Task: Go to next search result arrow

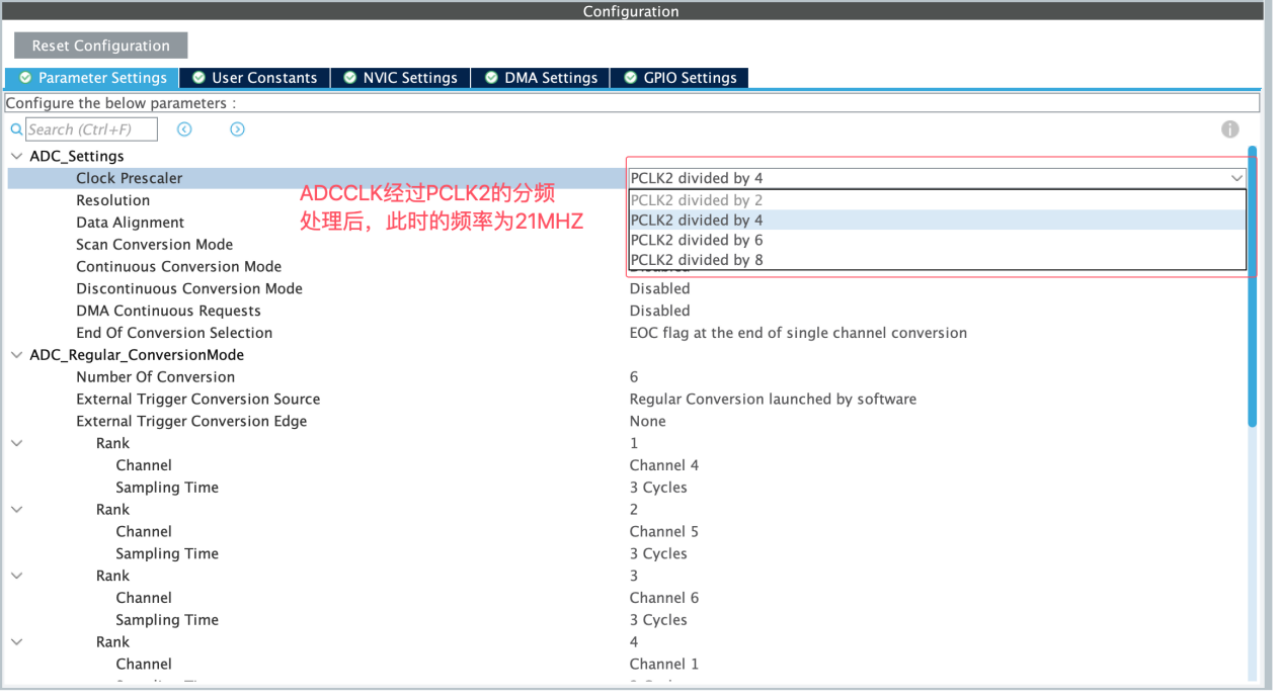Action: tap(237, 130)
